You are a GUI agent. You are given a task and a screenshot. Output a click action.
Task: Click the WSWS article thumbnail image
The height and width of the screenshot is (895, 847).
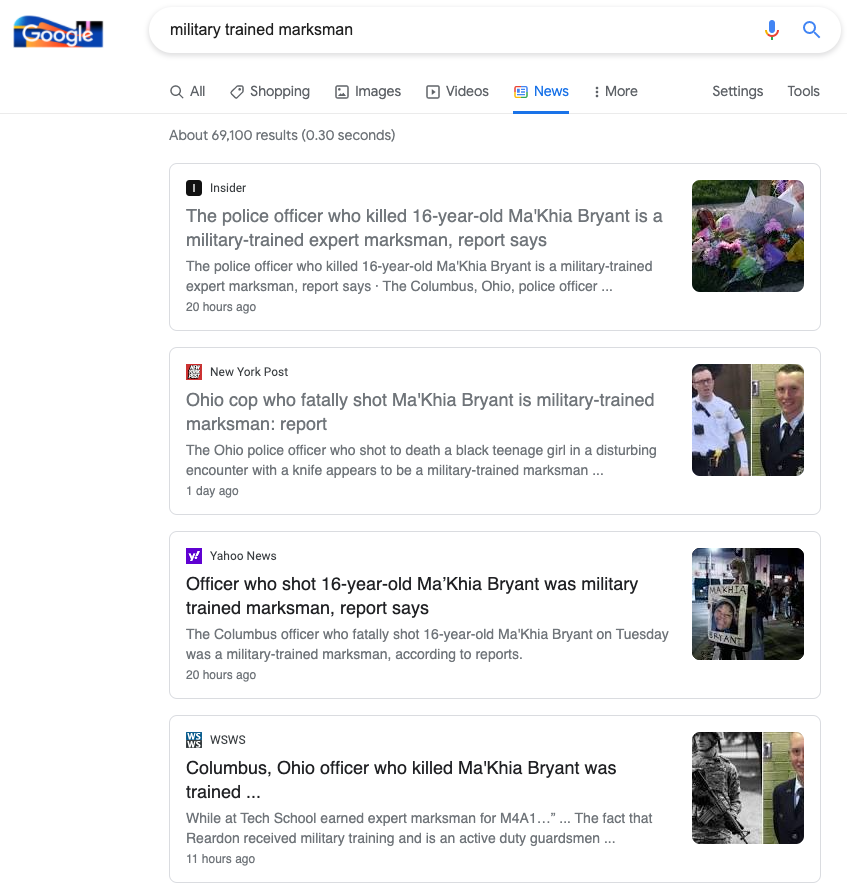(x=748, y=788)
